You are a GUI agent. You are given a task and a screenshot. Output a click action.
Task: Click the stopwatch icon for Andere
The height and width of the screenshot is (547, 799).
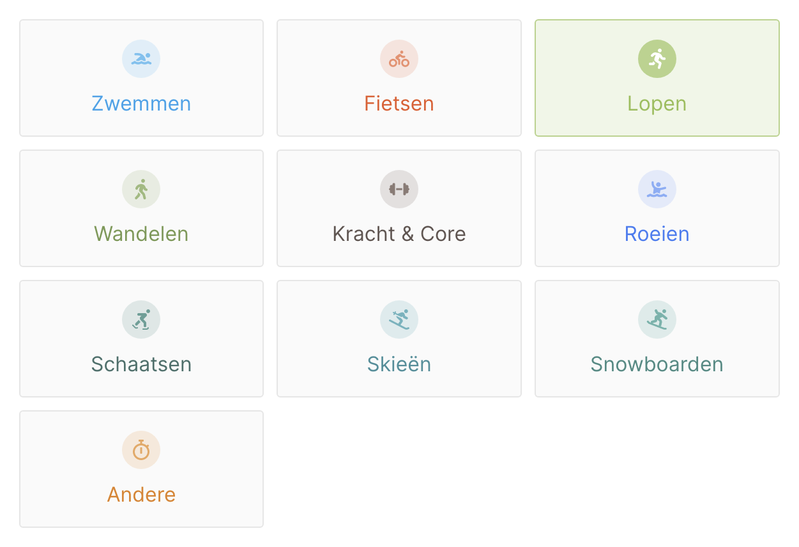(141, 450)
